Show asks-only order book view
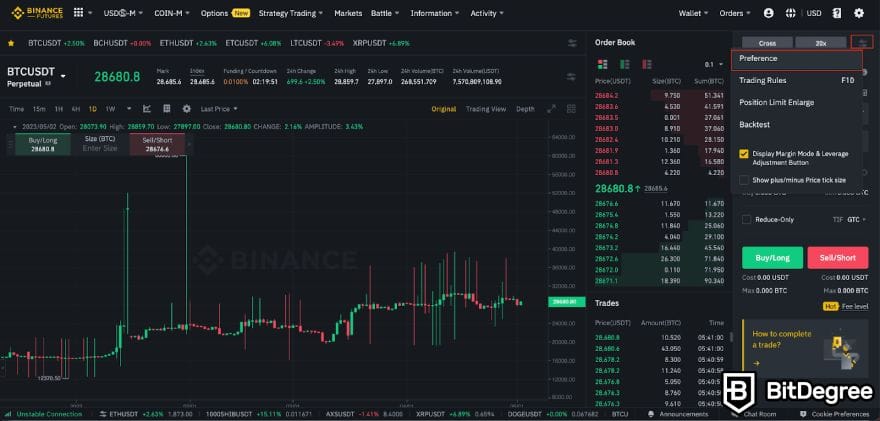Viewport: 880px width, 421px height. (647, 64)
